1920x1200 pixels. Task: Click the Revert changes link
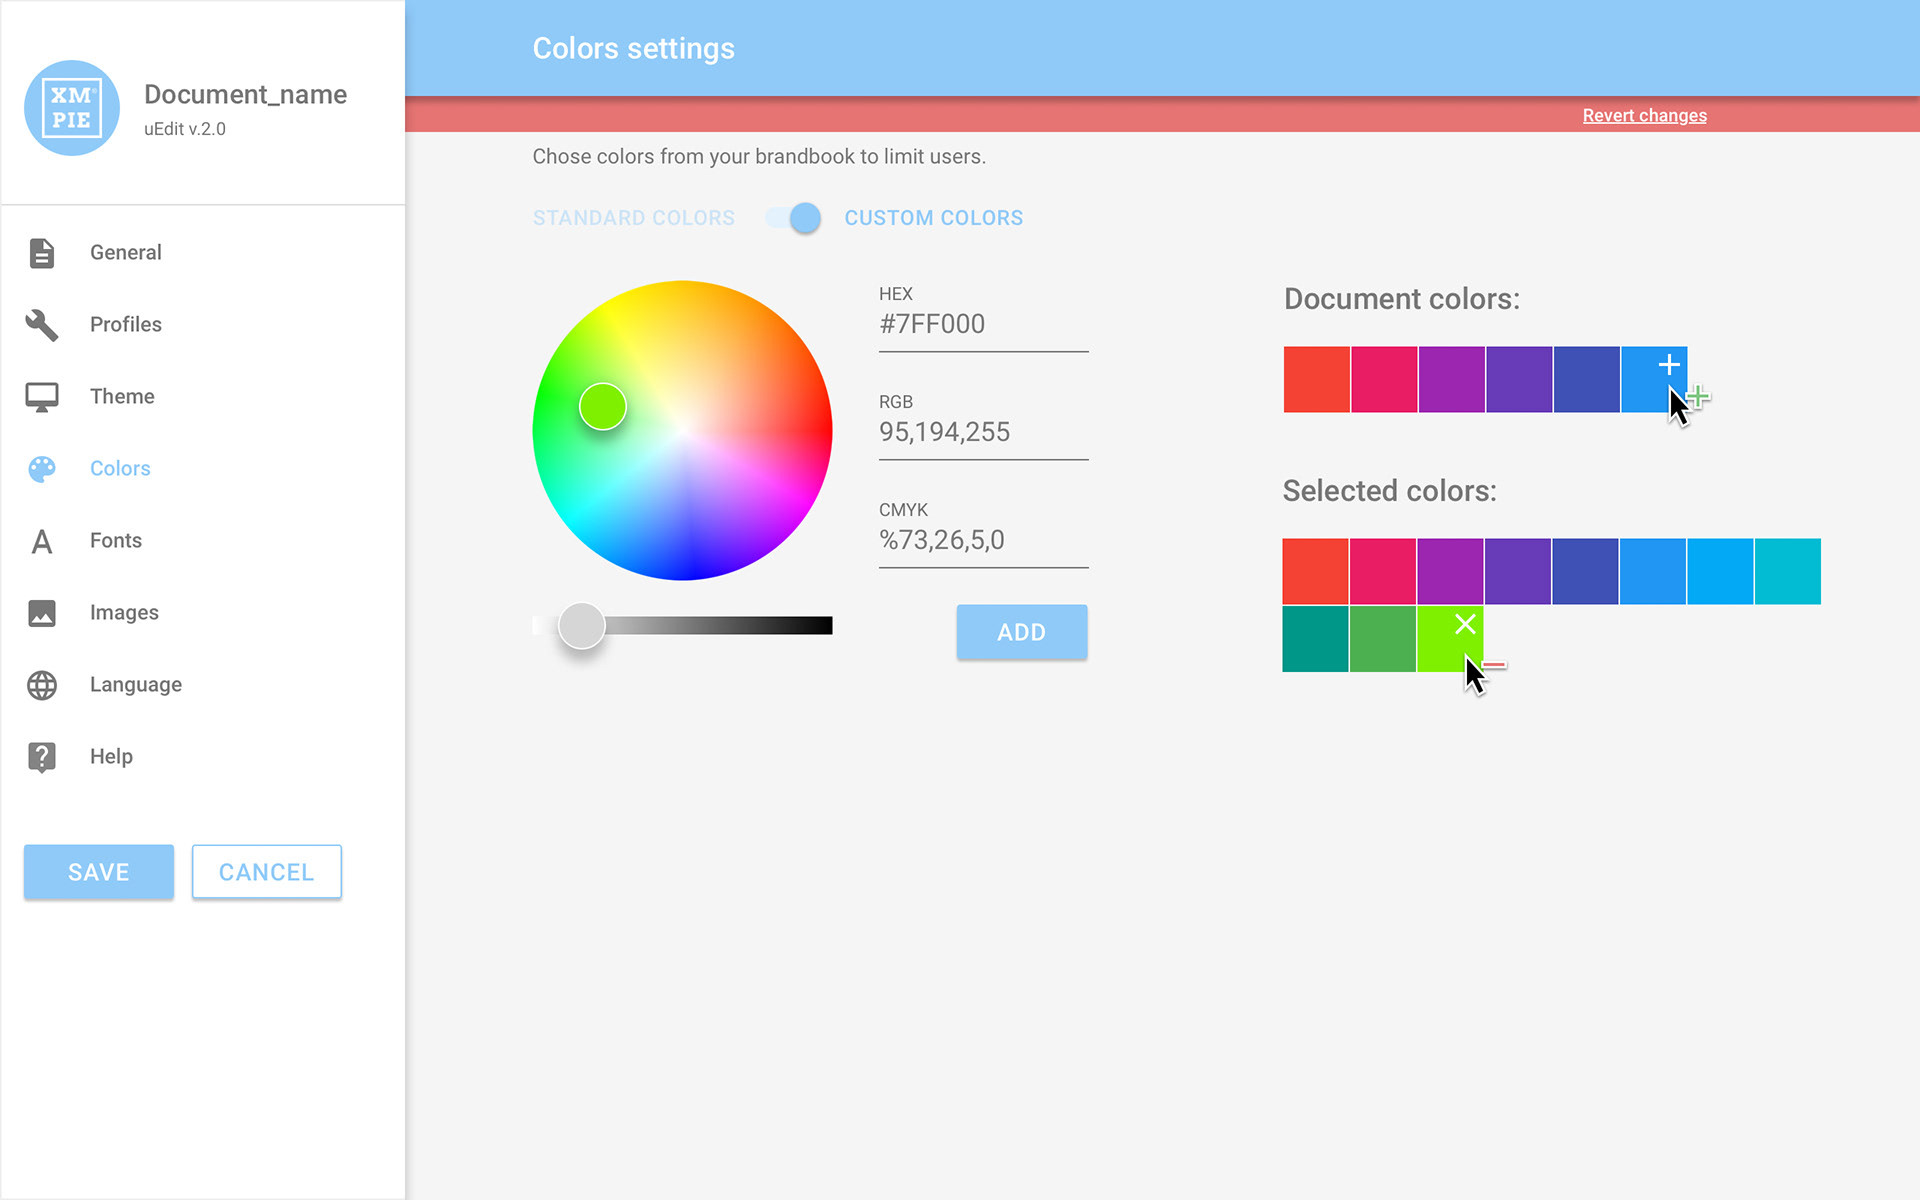[x=1644, y=116]
